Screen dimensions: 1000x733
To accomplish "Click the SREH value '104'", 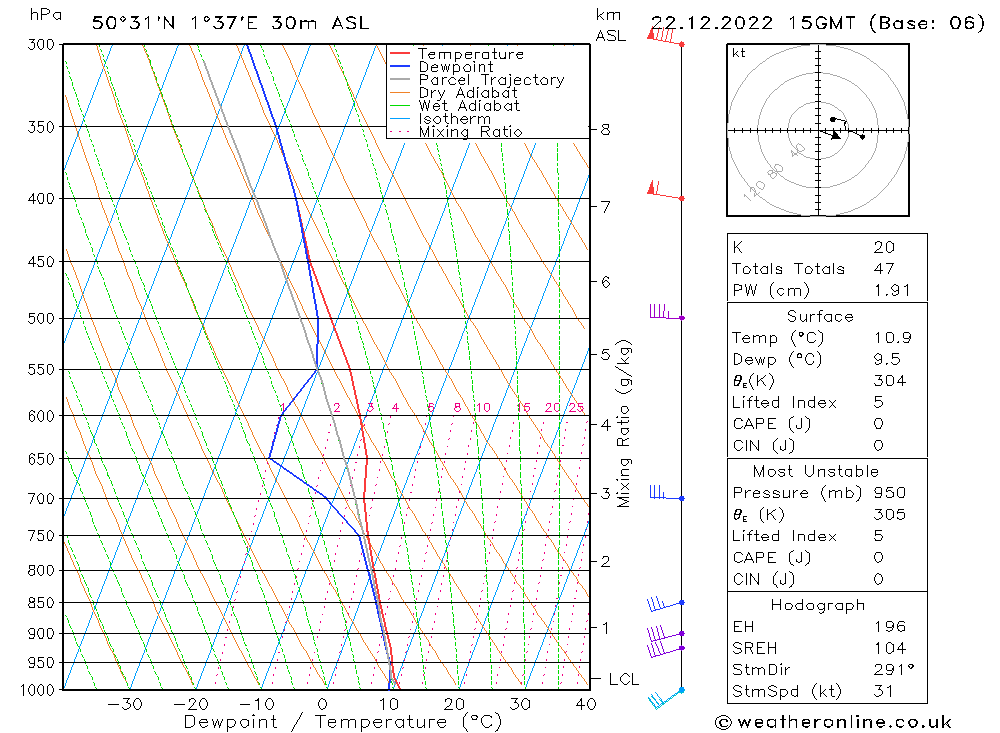I will coord(890,649).
